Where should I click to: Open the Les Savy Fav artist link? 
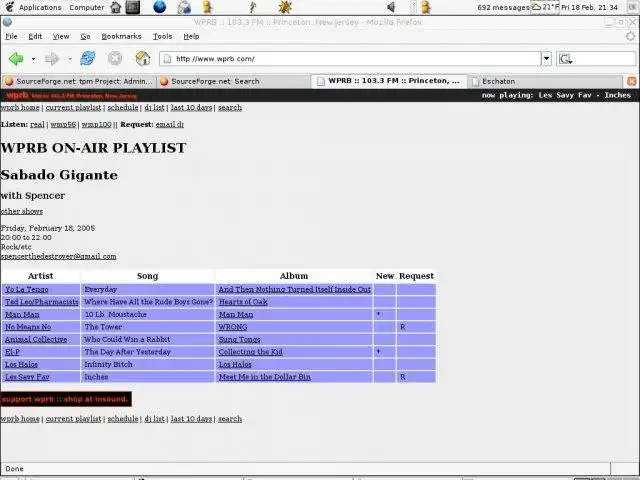coord(27,377)
